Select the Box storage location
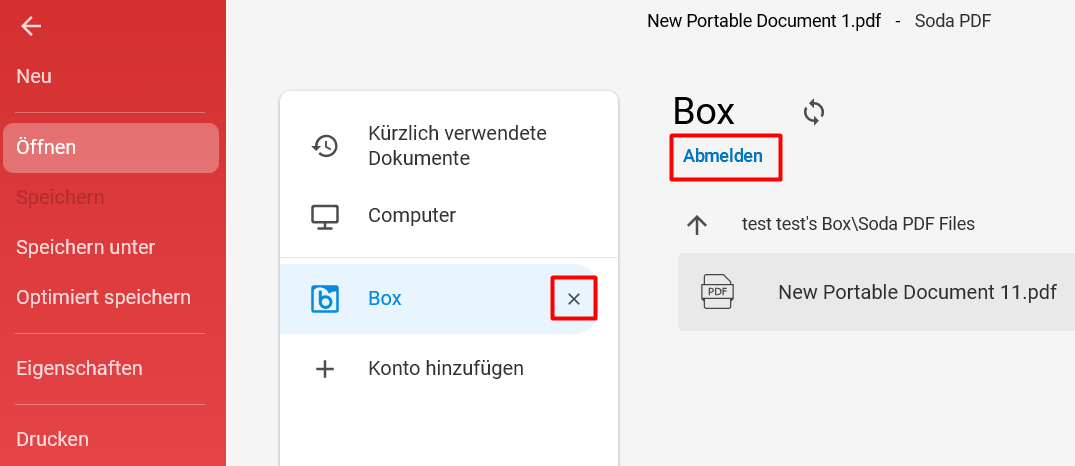Screen dimensions: 1075x466 pyautogui.click(x=439, y=299)
